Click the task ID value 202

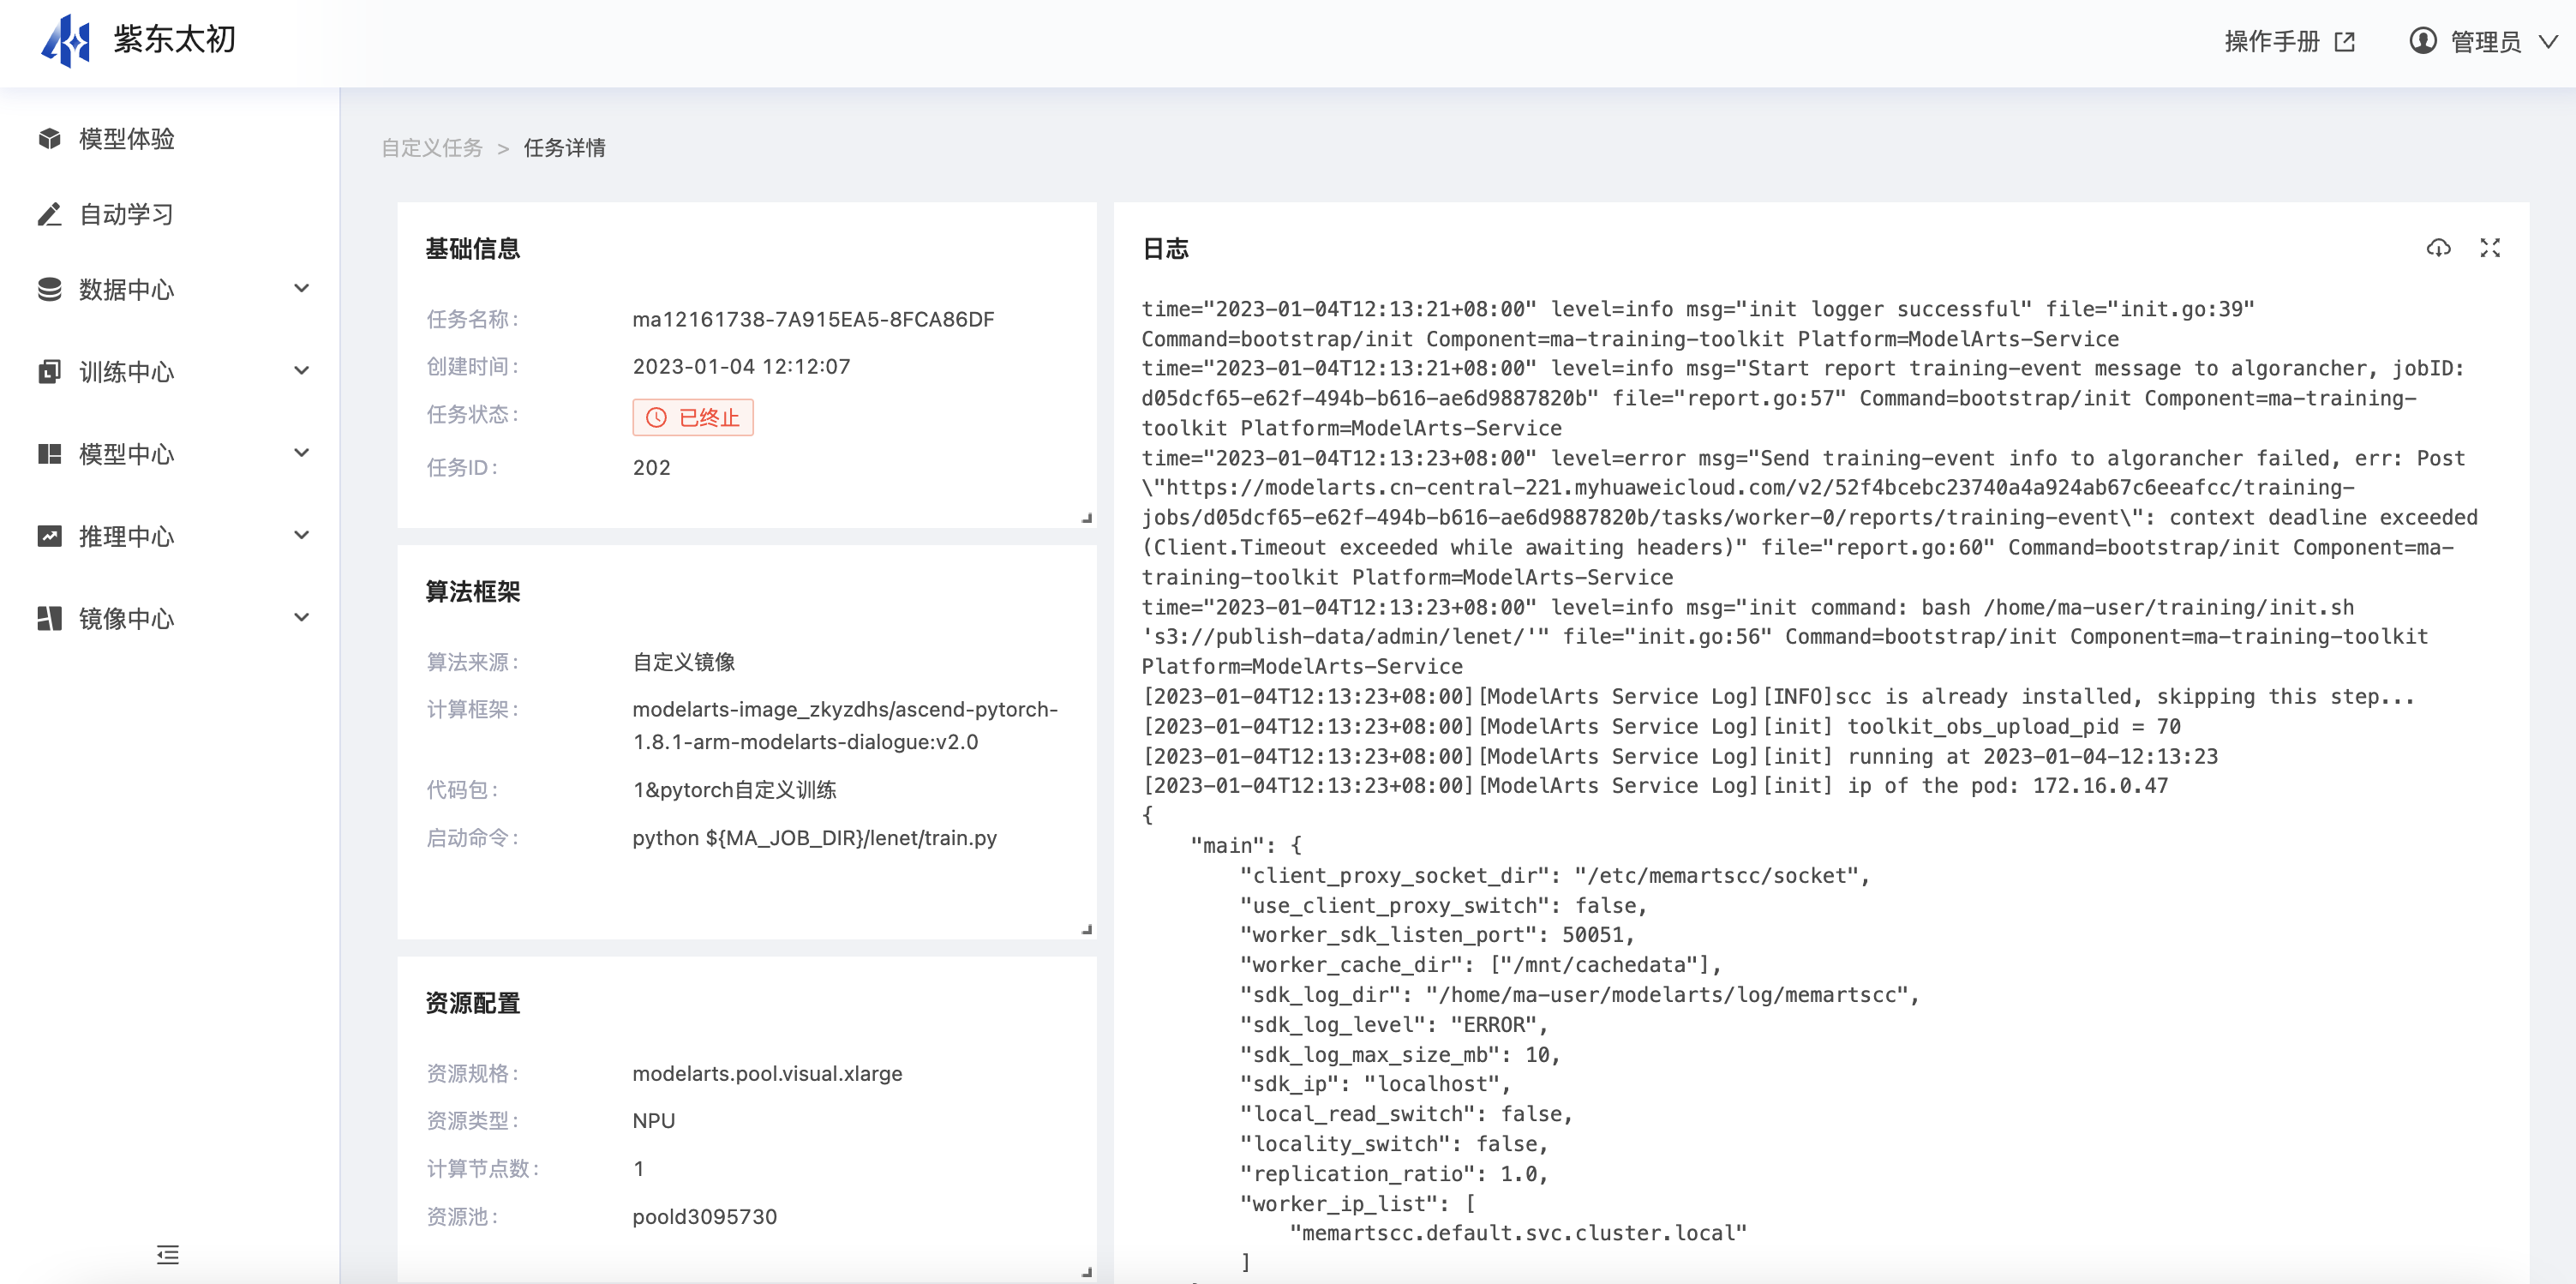pyautogui.click(x=651, y=467)
